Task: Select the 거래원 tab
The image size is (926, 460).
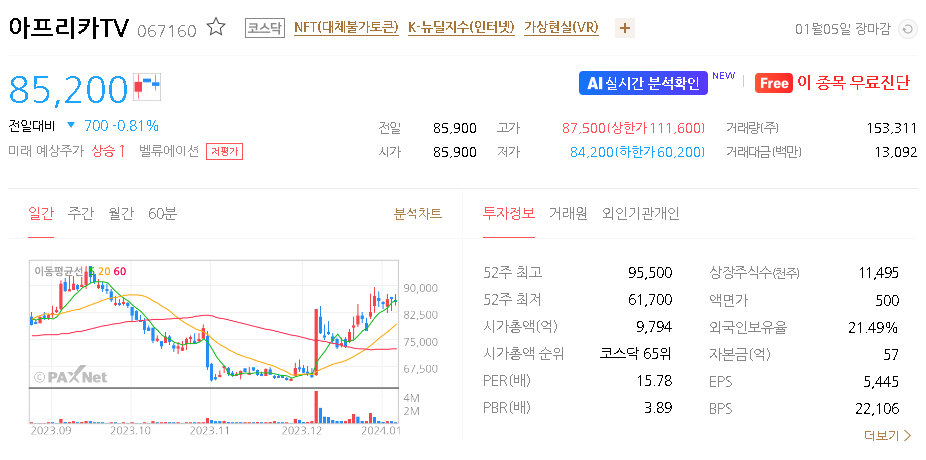Action: [568, 214]
